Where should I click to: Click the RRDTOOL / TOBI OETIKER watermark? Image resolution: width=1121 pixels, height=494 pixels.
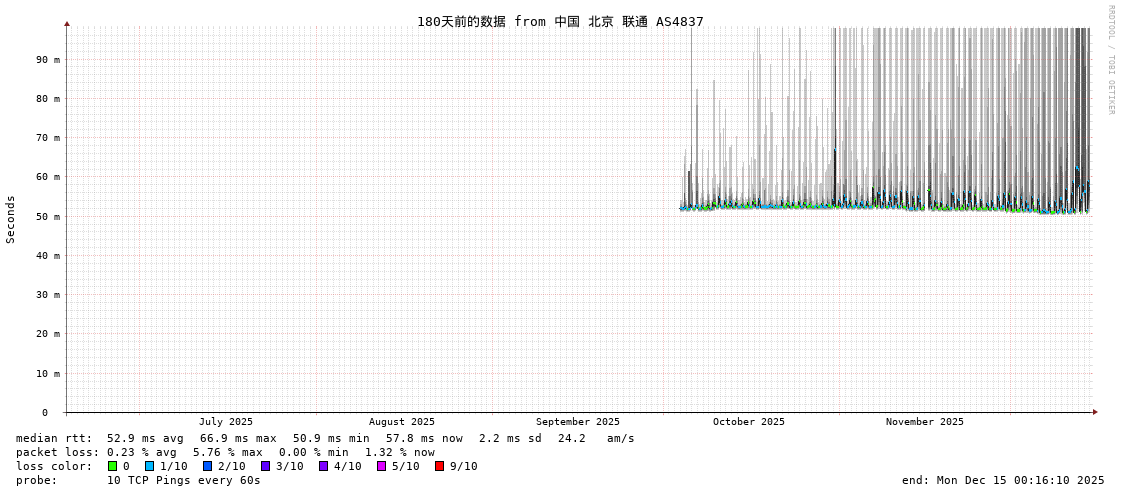[x=1110, y=60]
